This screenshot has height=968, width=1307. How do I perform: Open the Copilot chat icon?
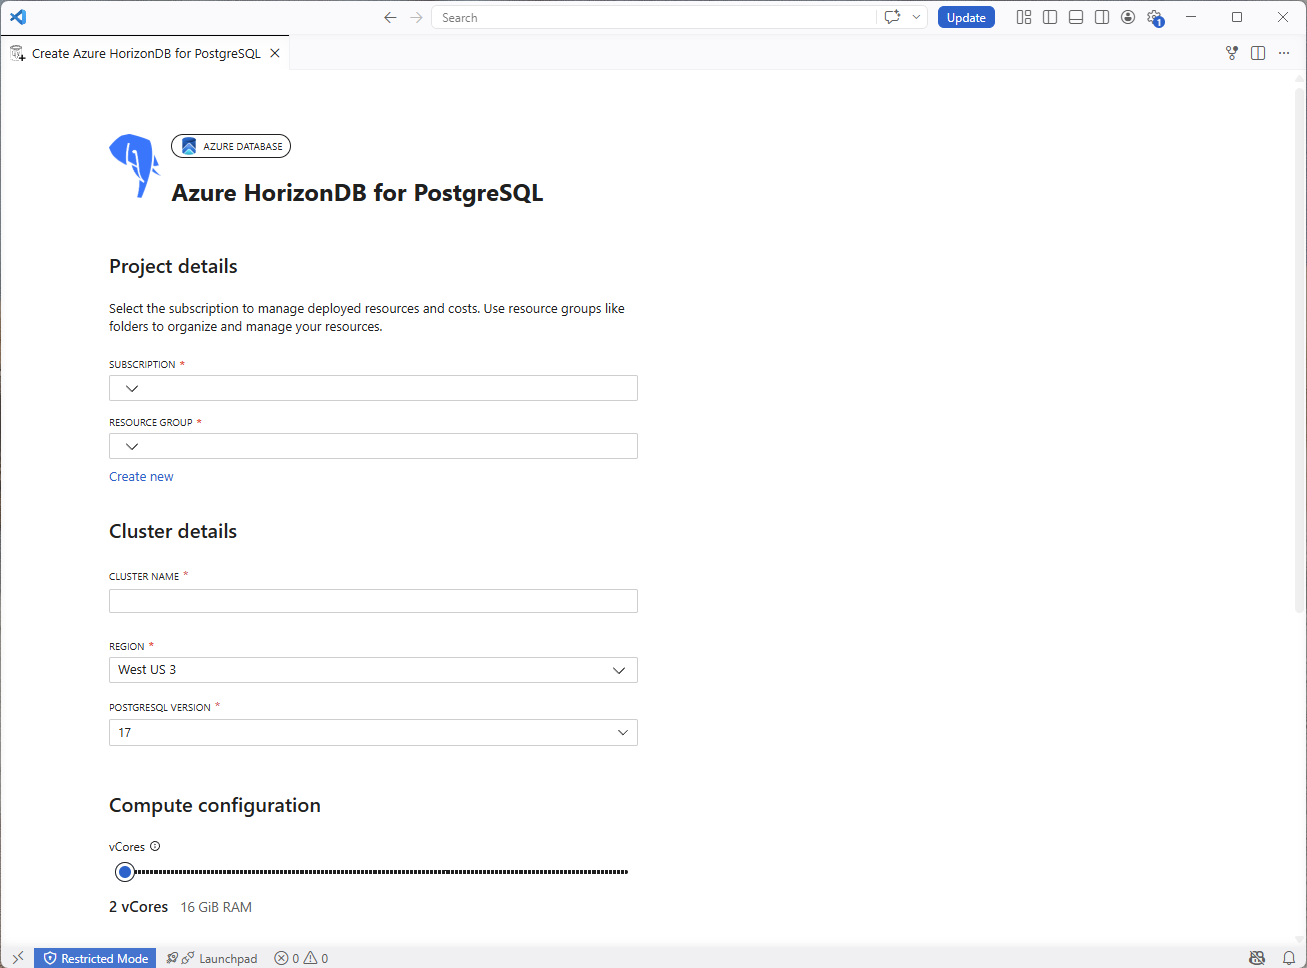click(x=892, y=17)
